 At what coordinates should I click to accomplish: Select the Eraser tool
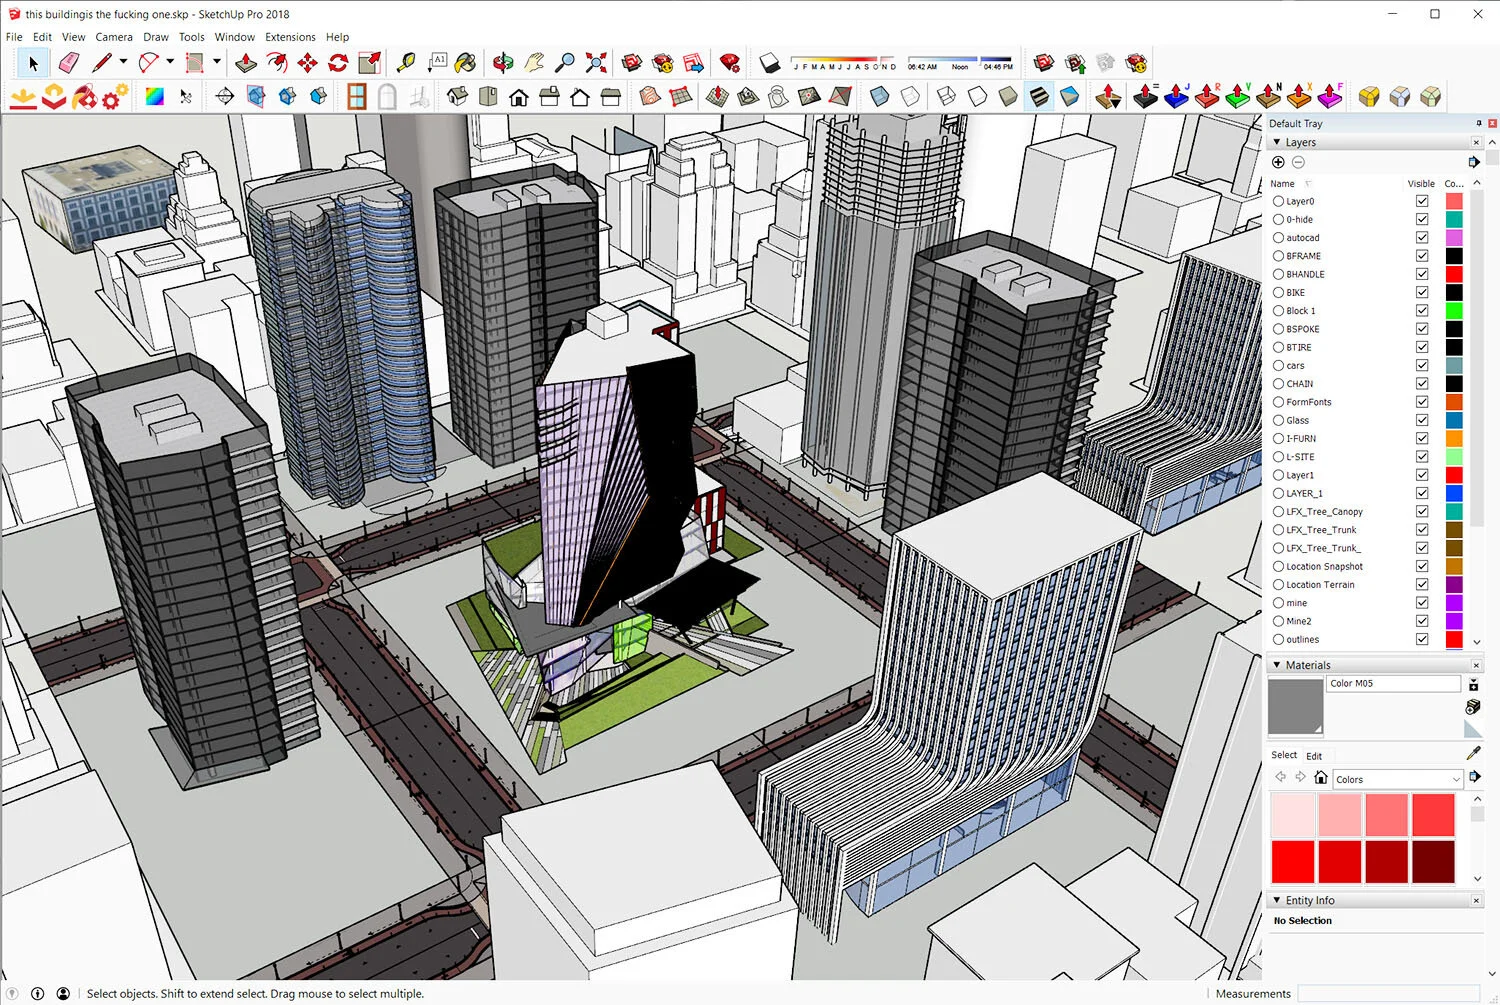(67, 62)
